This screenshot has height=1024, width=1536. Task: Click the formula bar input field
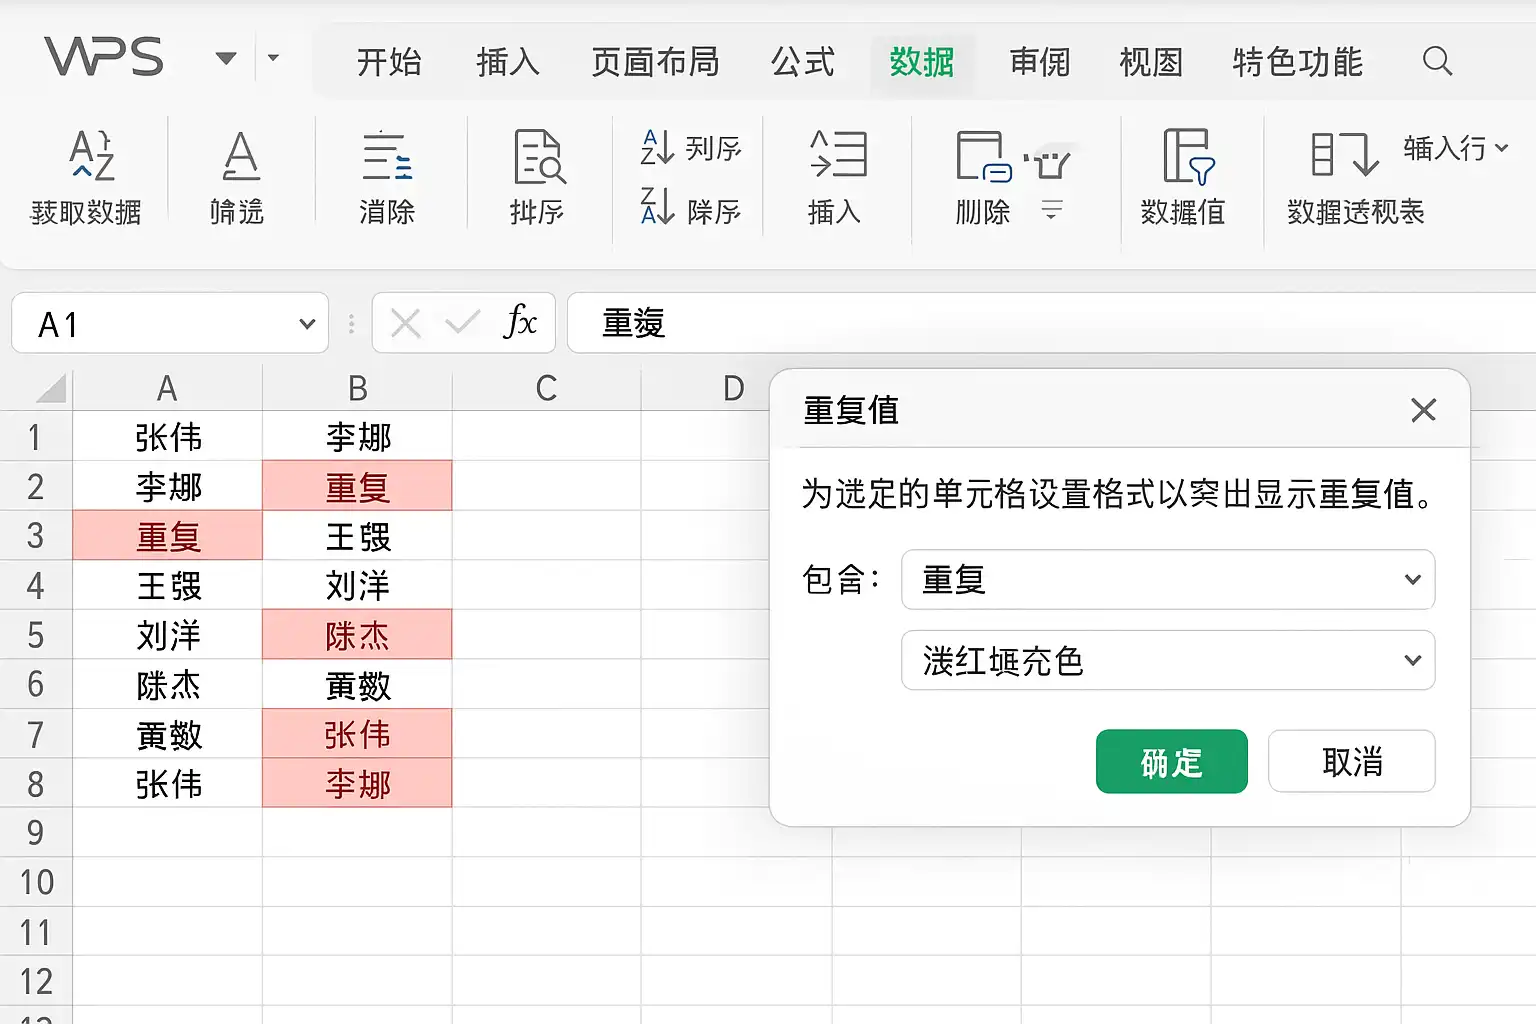pos(1051,323)
